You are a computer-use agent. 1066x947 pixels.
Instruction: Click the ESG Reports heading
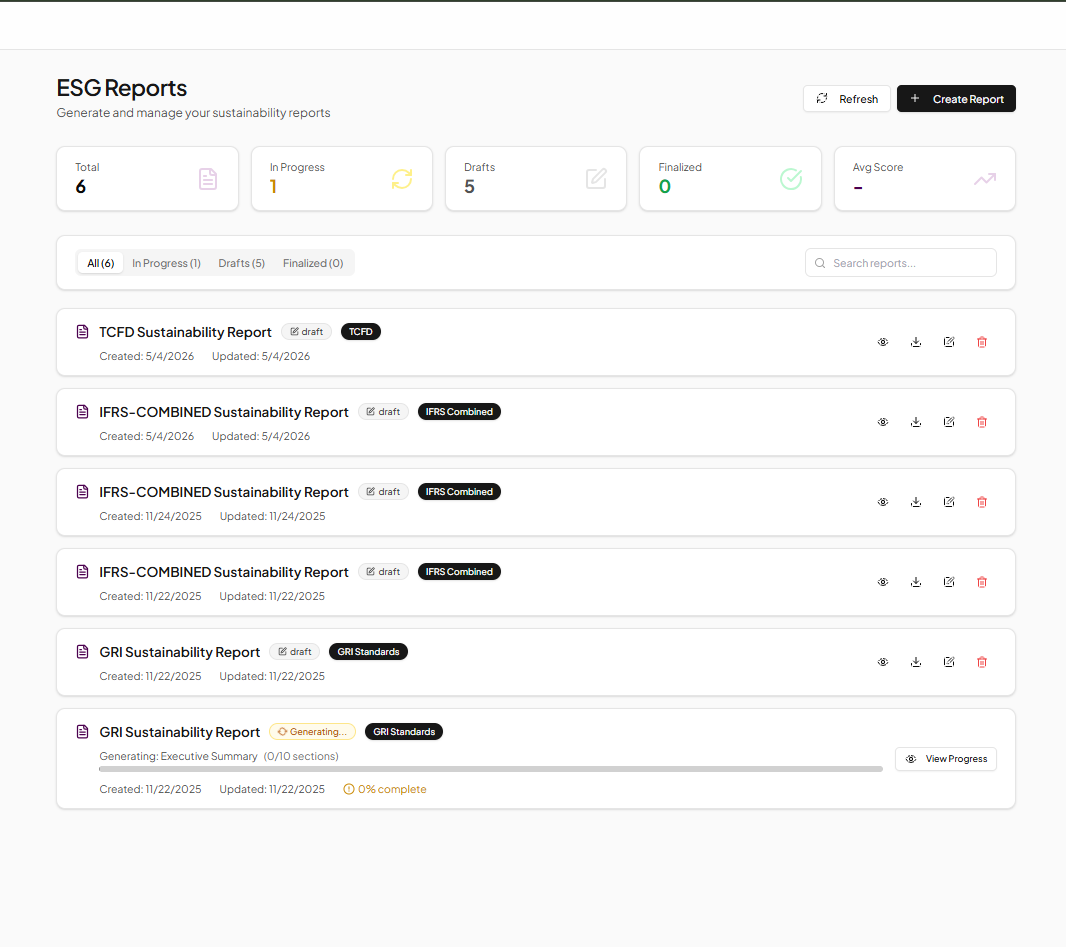tap(122, 88)
